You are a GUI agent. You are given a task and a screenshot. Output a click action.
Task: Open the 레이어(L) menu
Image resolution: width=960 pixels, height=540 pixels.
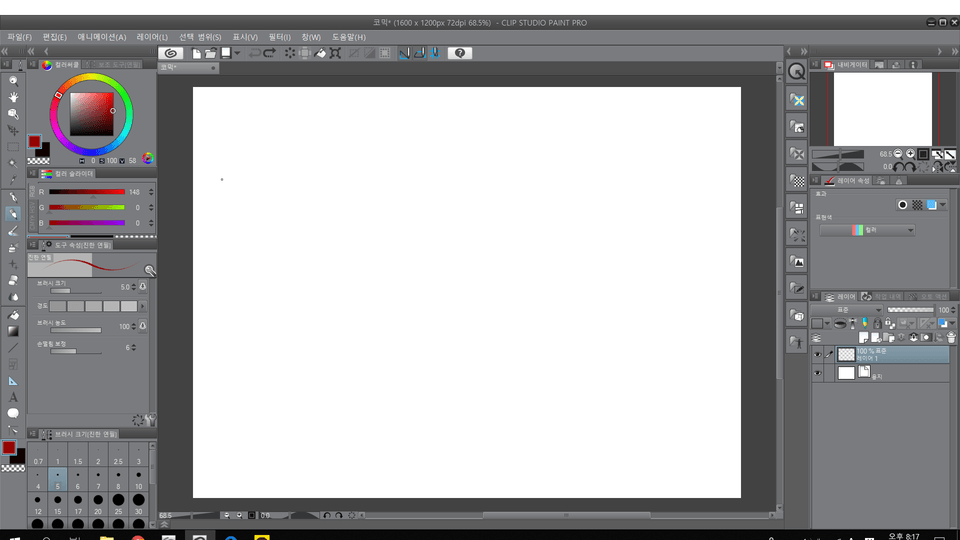click(153, 37)
